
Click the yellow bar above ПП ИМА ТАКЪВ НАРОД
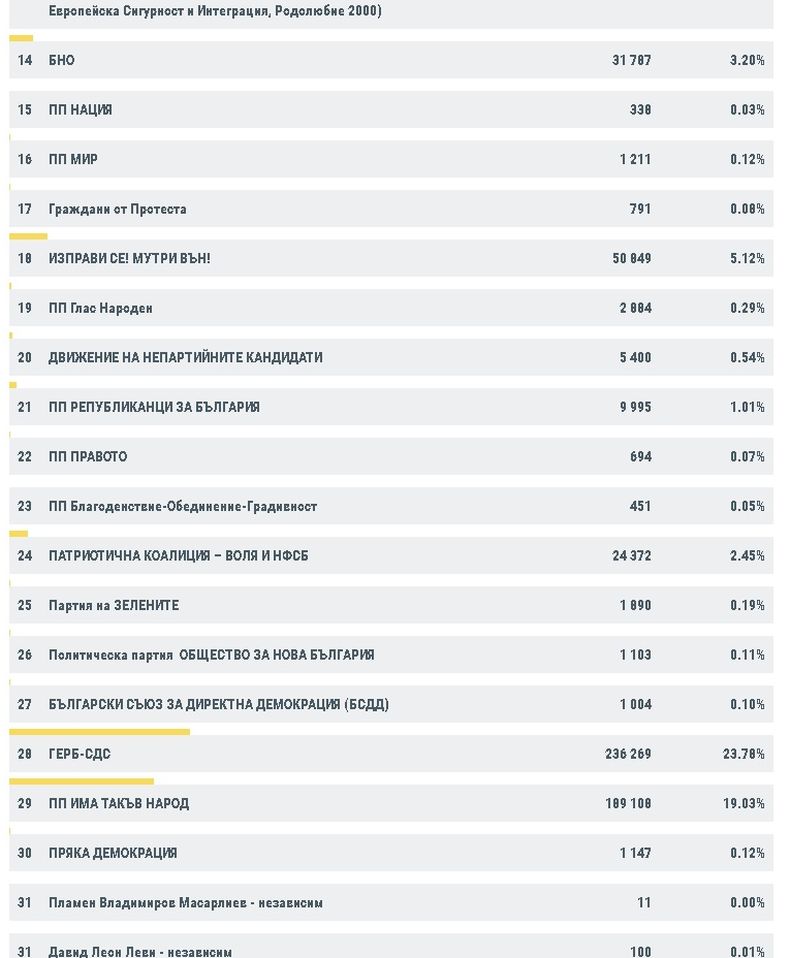click(x=81, y=781)
